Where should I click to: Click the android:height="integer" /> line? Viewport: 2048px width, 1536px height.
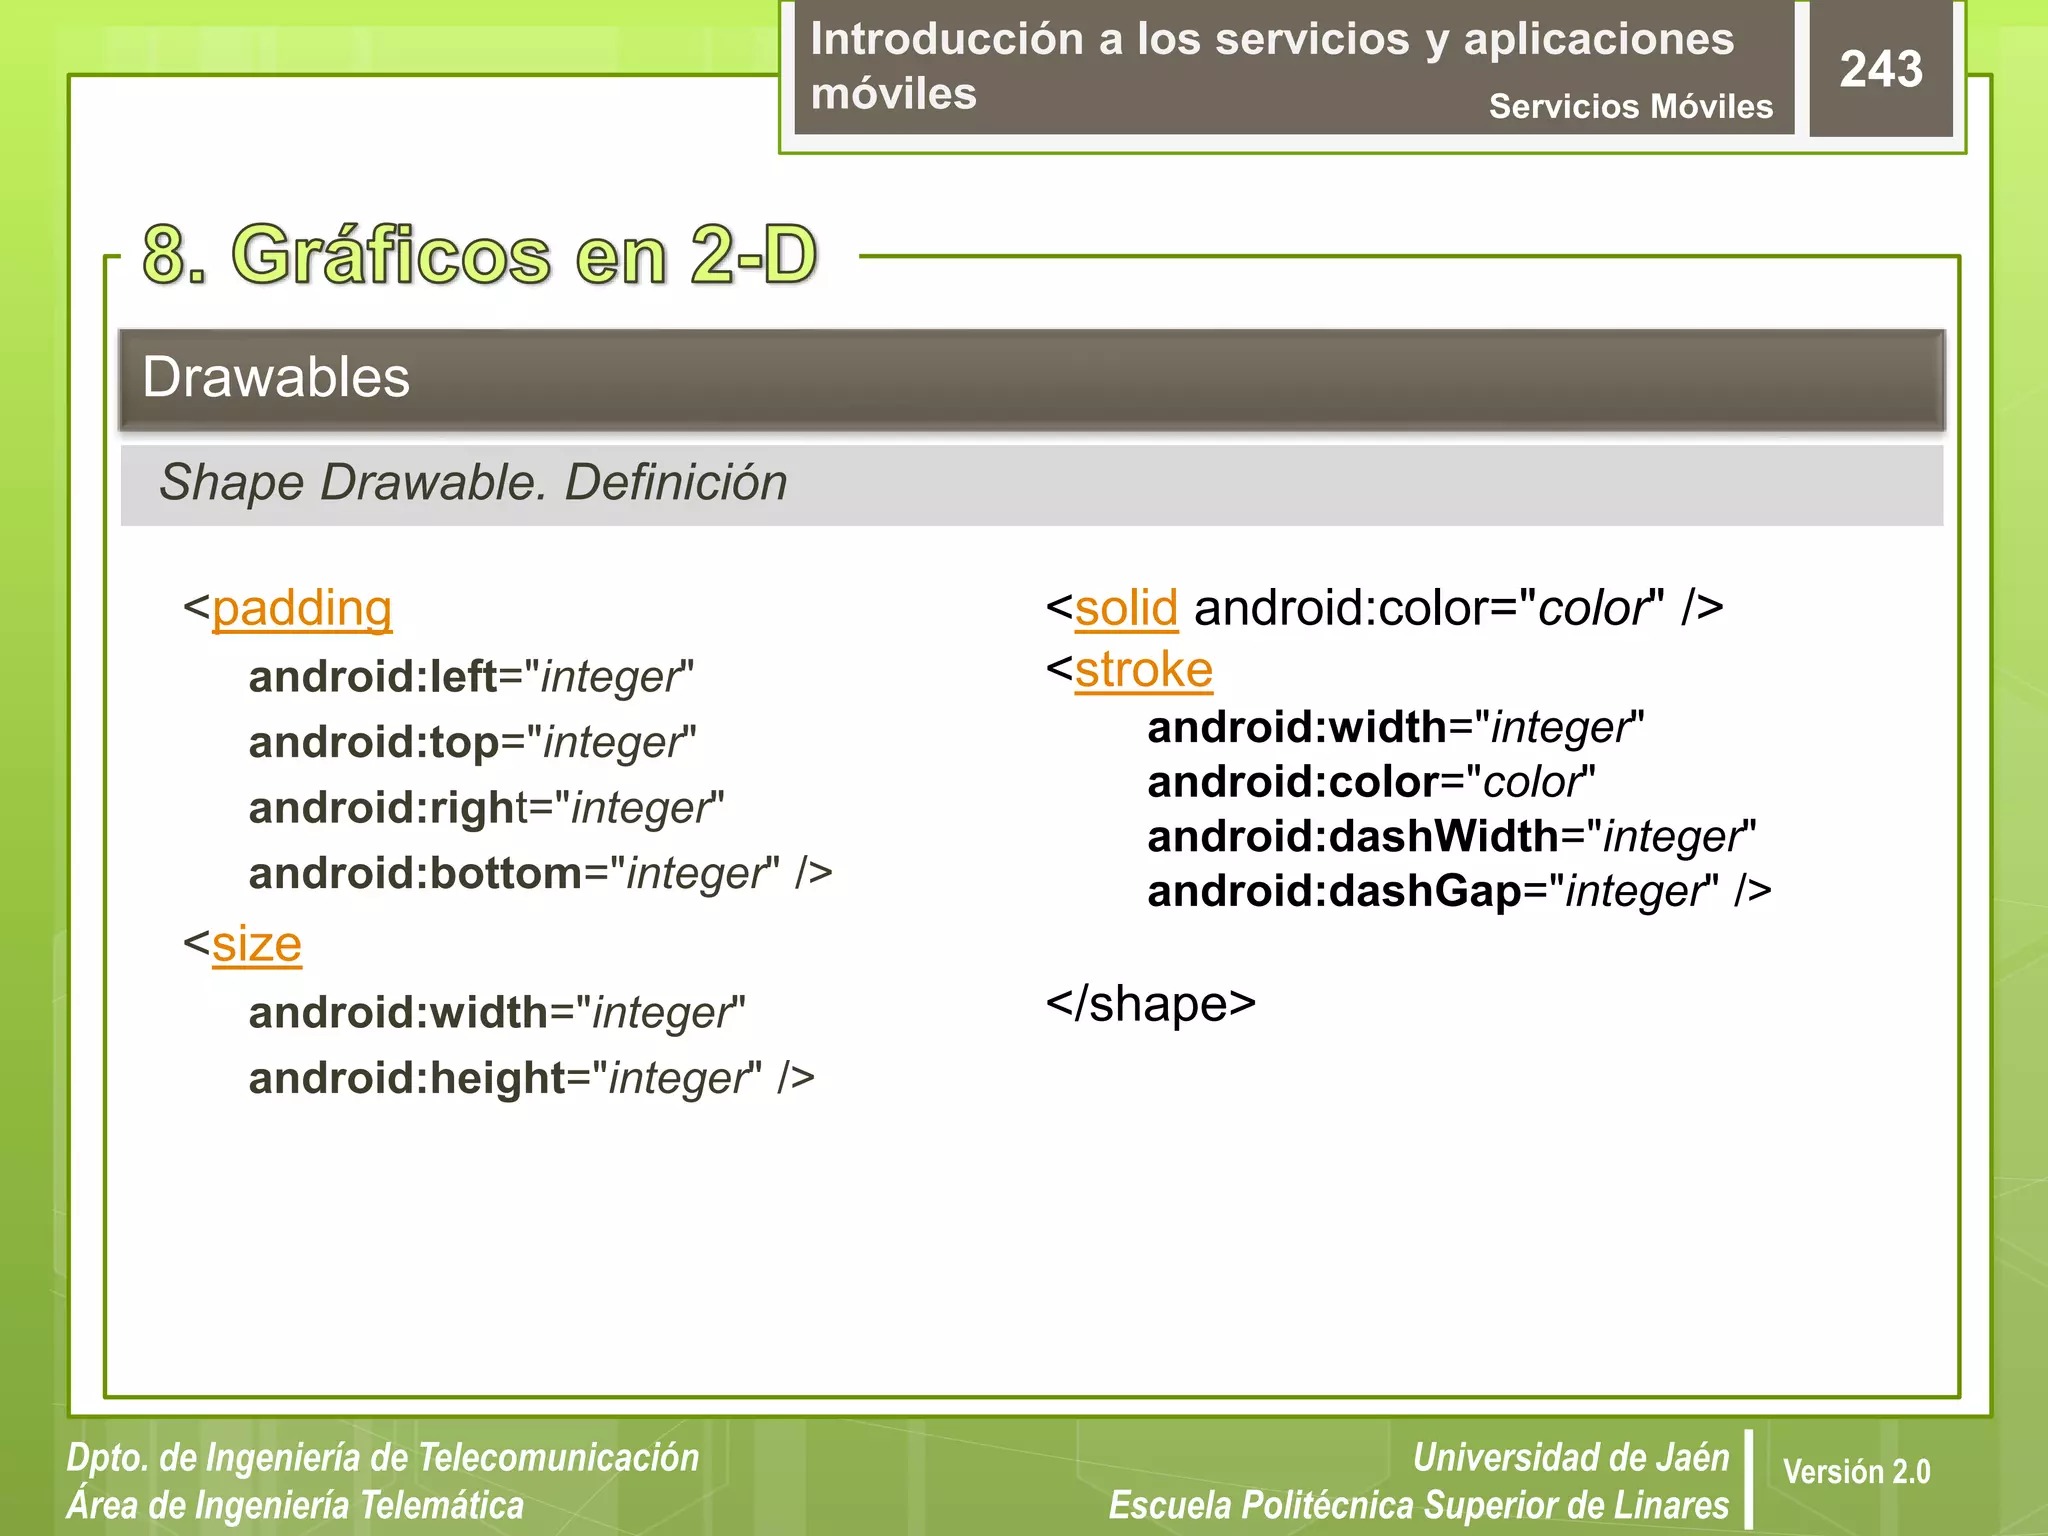pyautogui.click(x=532, y=1079)
